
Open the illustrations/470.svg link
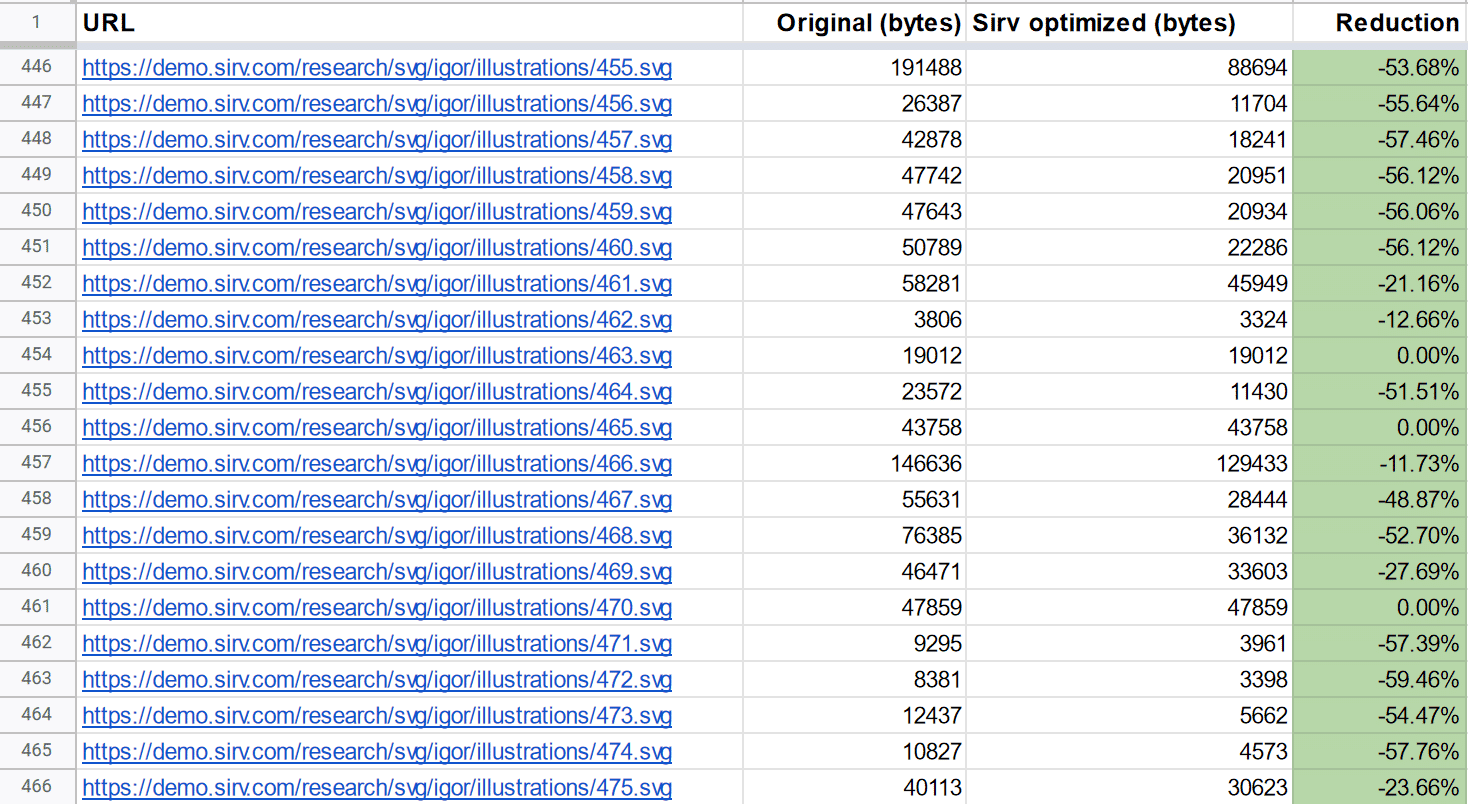[x=377, y=608]
